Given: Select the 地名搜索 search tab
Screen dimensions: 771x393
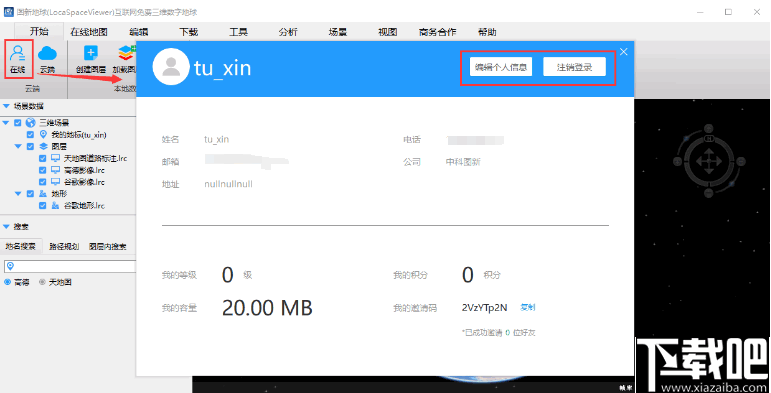Looking at the screenshot, I should coord(21,246).
